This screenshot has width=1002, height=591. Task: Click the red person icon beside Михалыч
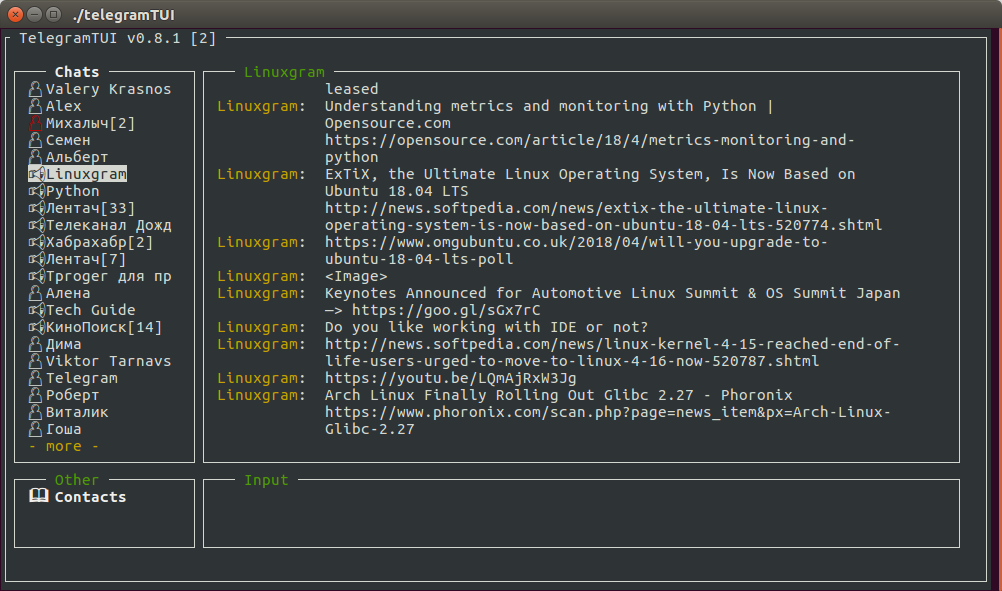coord(37,123)
